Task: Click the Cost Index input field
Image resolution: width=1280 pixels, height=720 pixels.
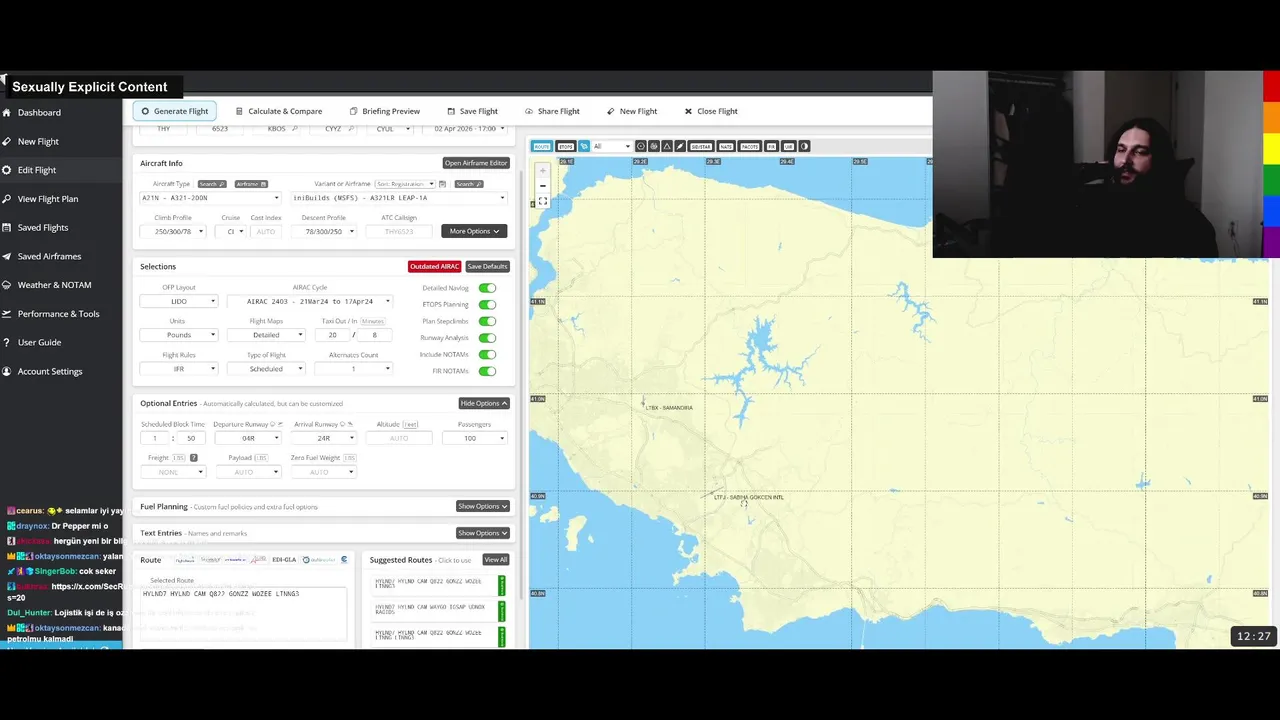Action: 265,231
